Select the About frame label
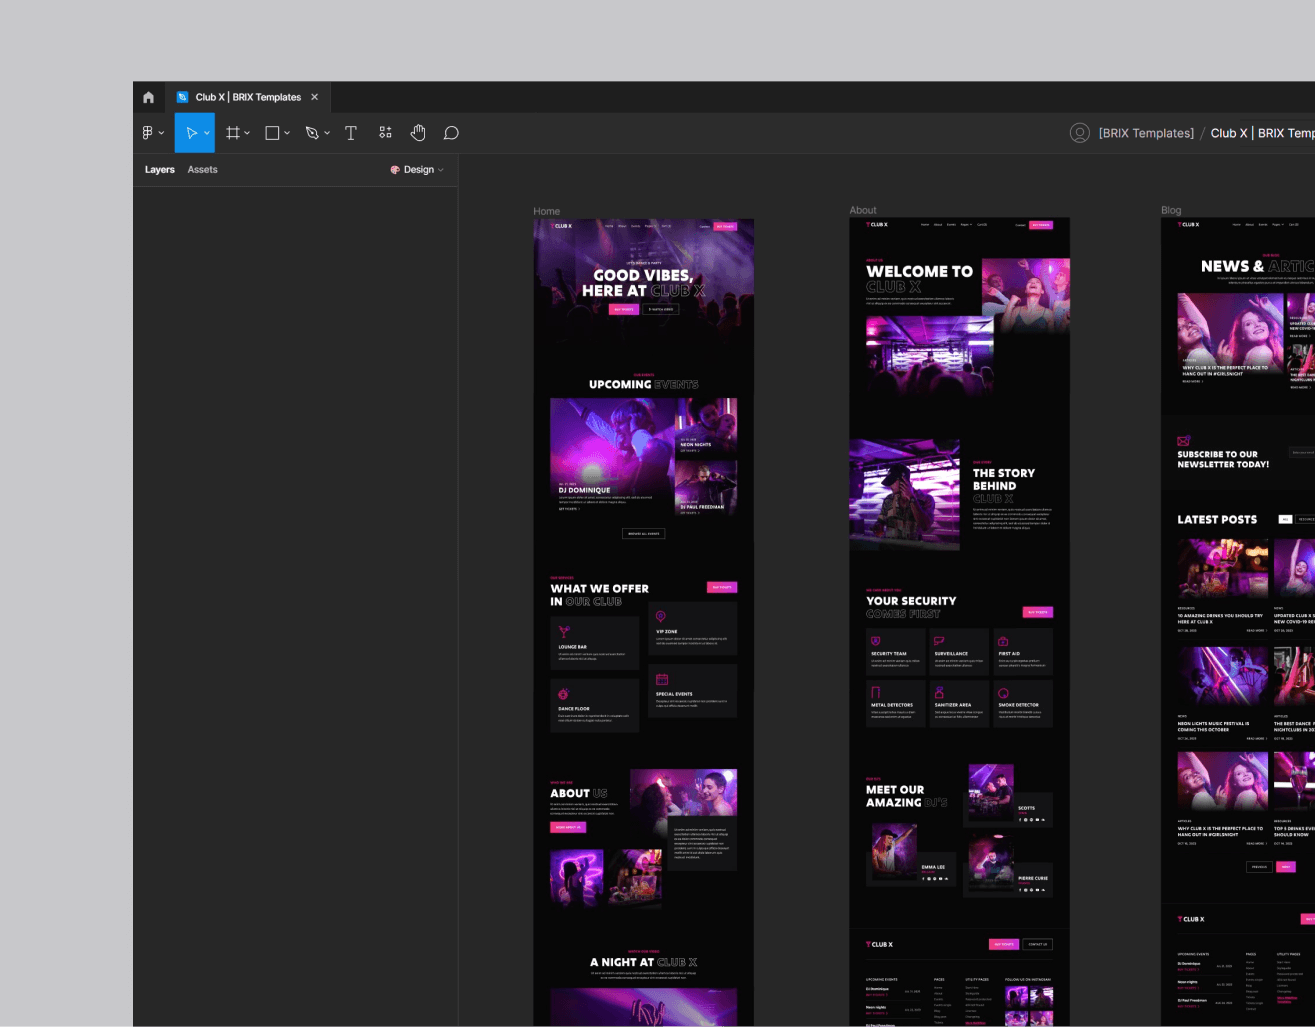 [x=863, y=210]
